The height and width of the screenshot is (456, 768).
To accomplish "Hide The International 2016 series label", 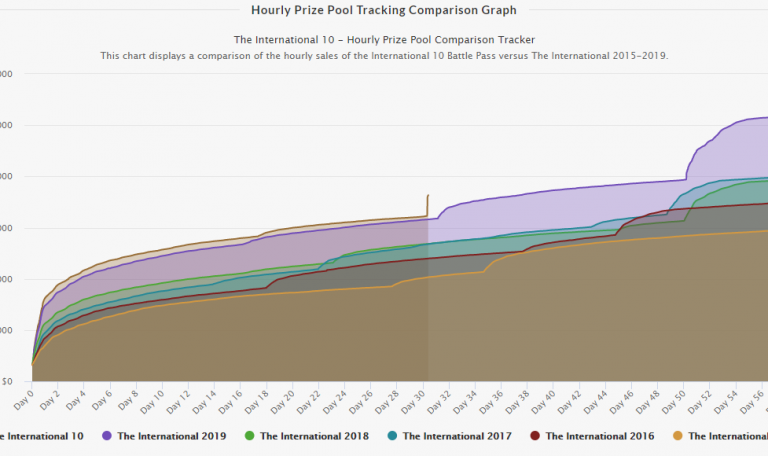I will coord(598,436).
